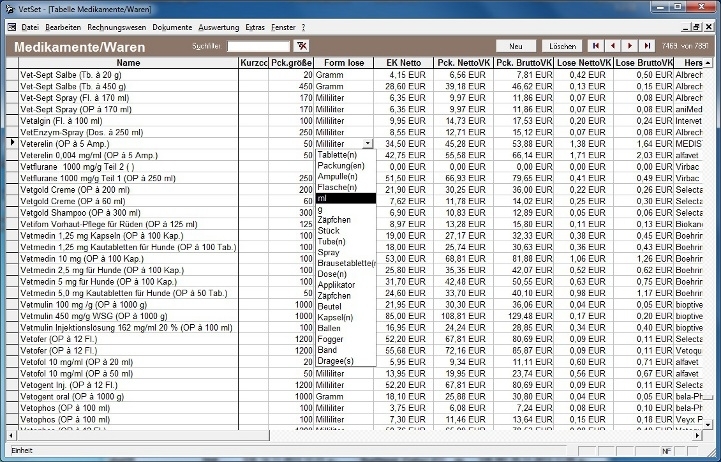Image resolution: width=721 pixels, height=462 pixels.
Task: Jump to the first record
Action: [596, 46]
